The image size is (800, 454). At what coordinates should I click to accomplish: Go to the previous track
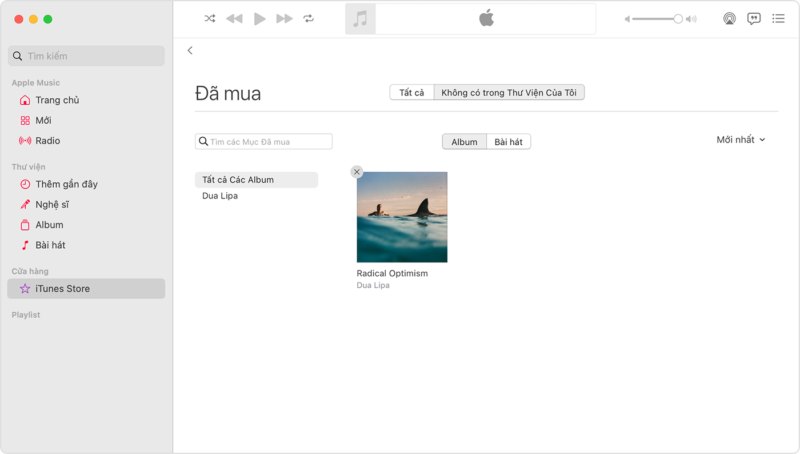(x=234, y=19)
